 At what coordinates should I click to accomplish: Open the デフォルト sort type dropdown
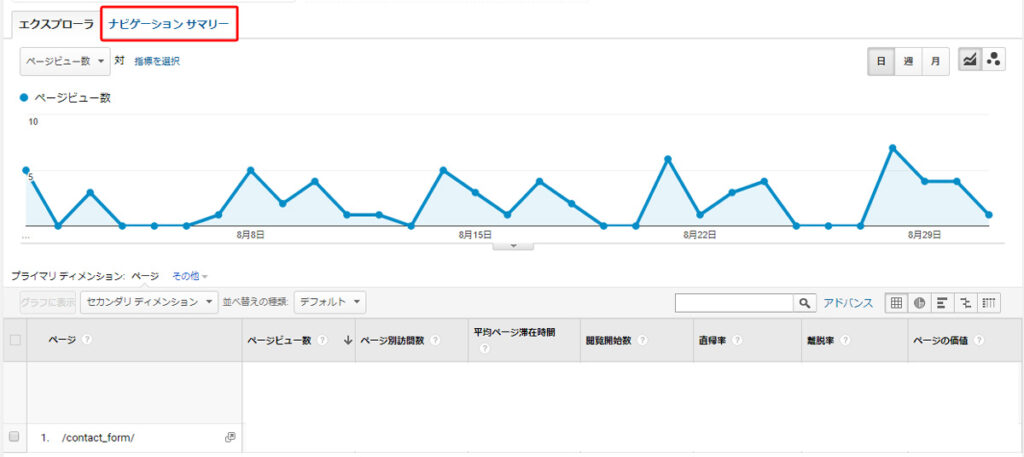pos(330,302)
